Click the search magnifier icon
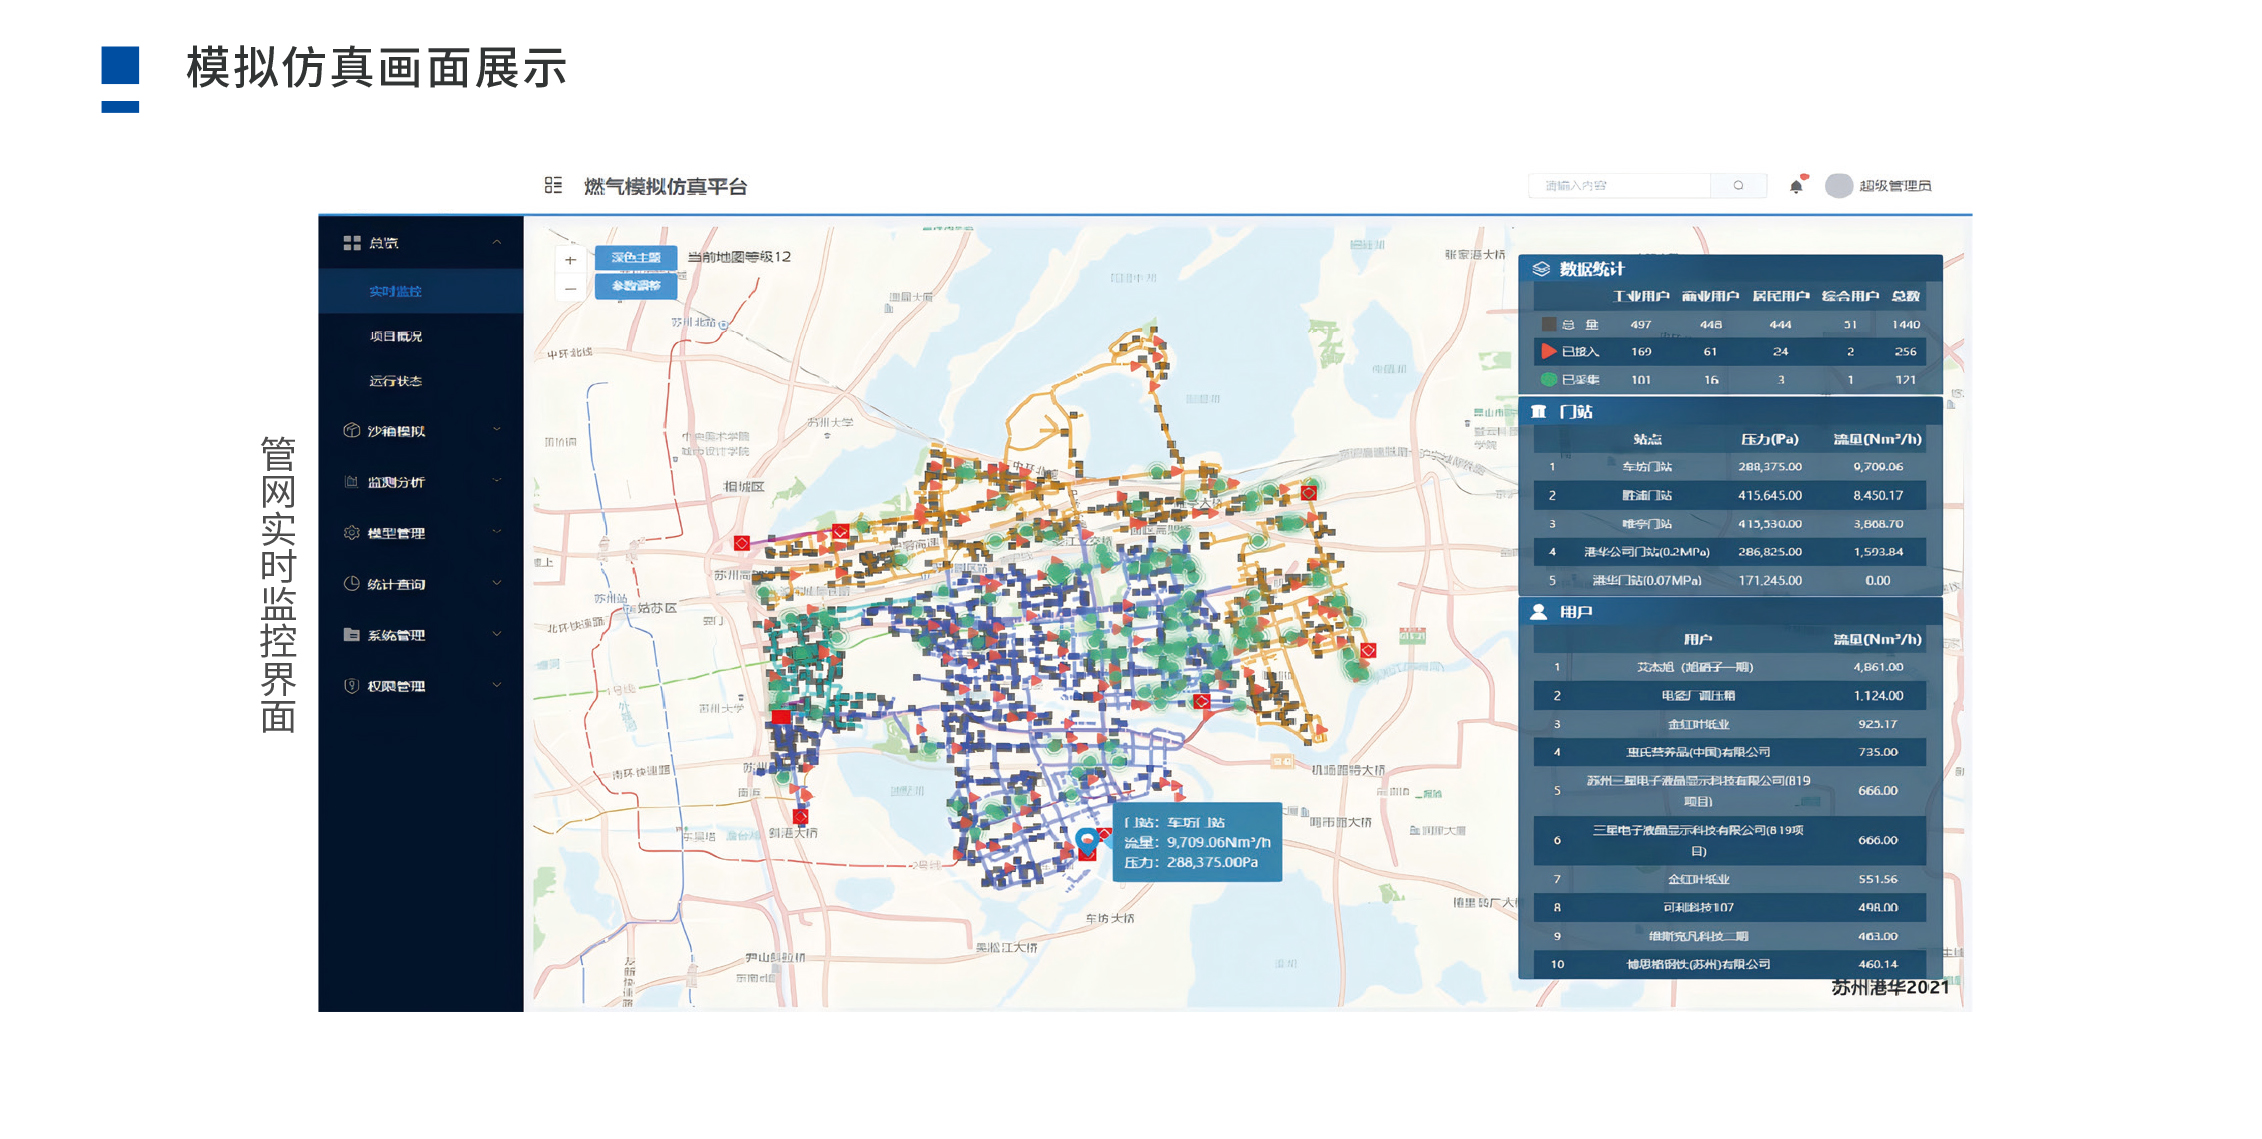Viewport: 2262px width, 1139px height. [x=1738, y=186]
